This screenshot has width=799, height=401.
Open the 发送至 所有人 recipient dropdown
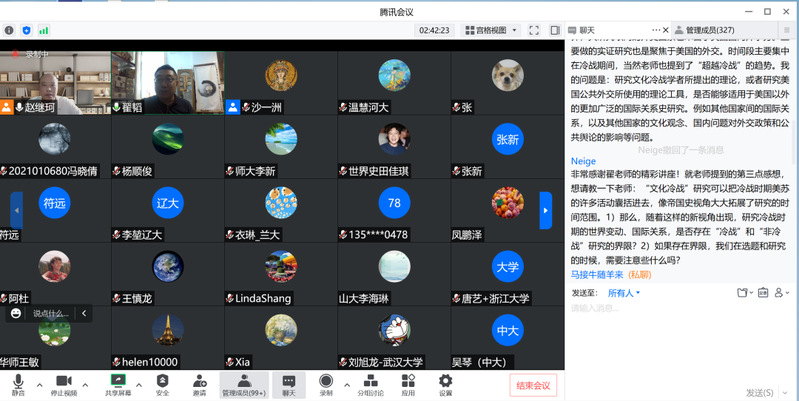pos(623,293)
